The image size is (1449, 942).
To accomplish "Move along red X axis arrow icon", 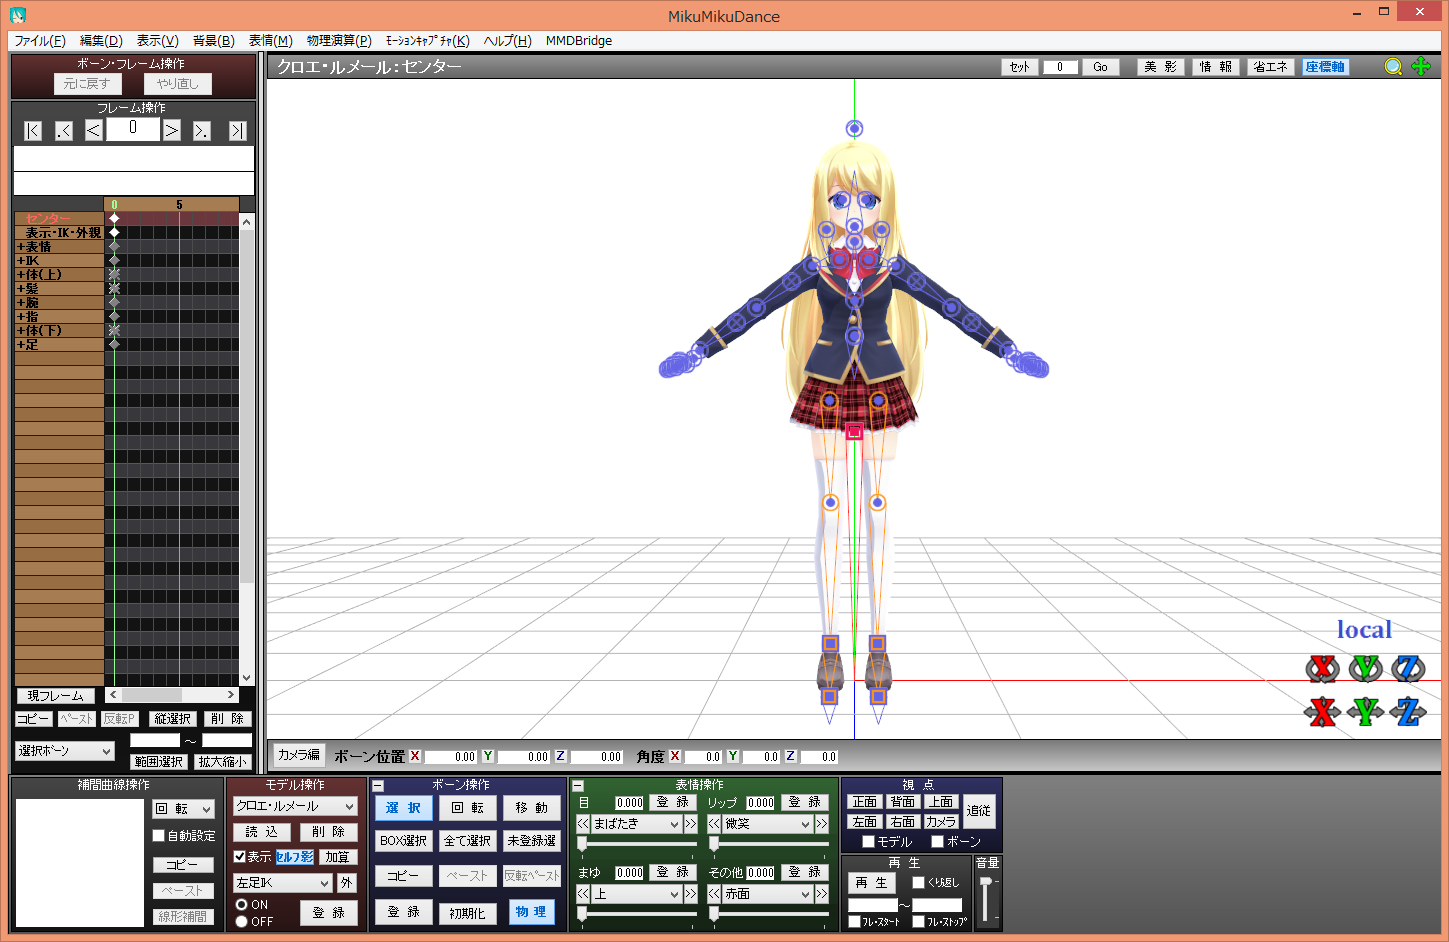I will coord(1322,712).
